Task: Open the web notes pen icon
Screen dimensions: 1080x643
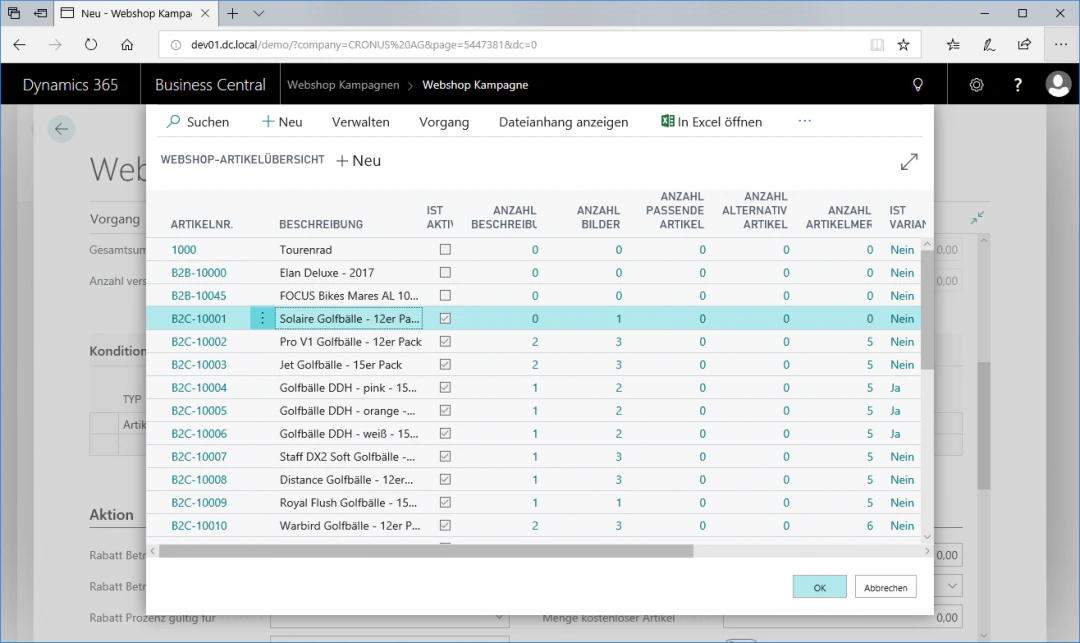Action: tap(988, 45)
